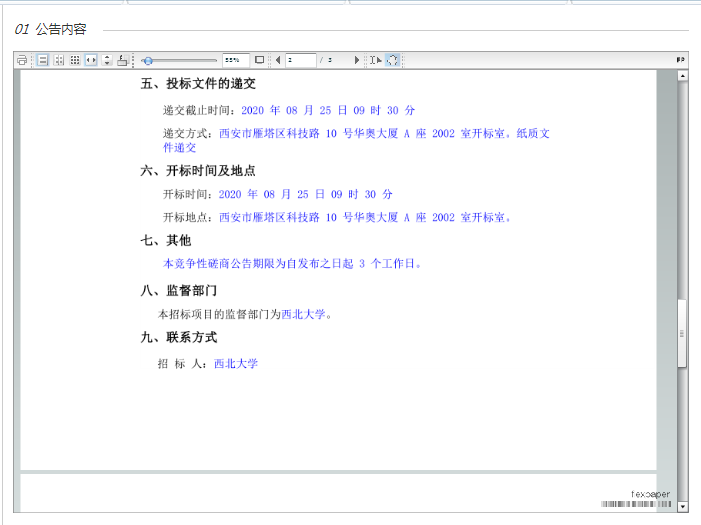The height and width of the screenshot is (525, 701).
Task: Activate the hand pan tool
Action: (392, 60)
